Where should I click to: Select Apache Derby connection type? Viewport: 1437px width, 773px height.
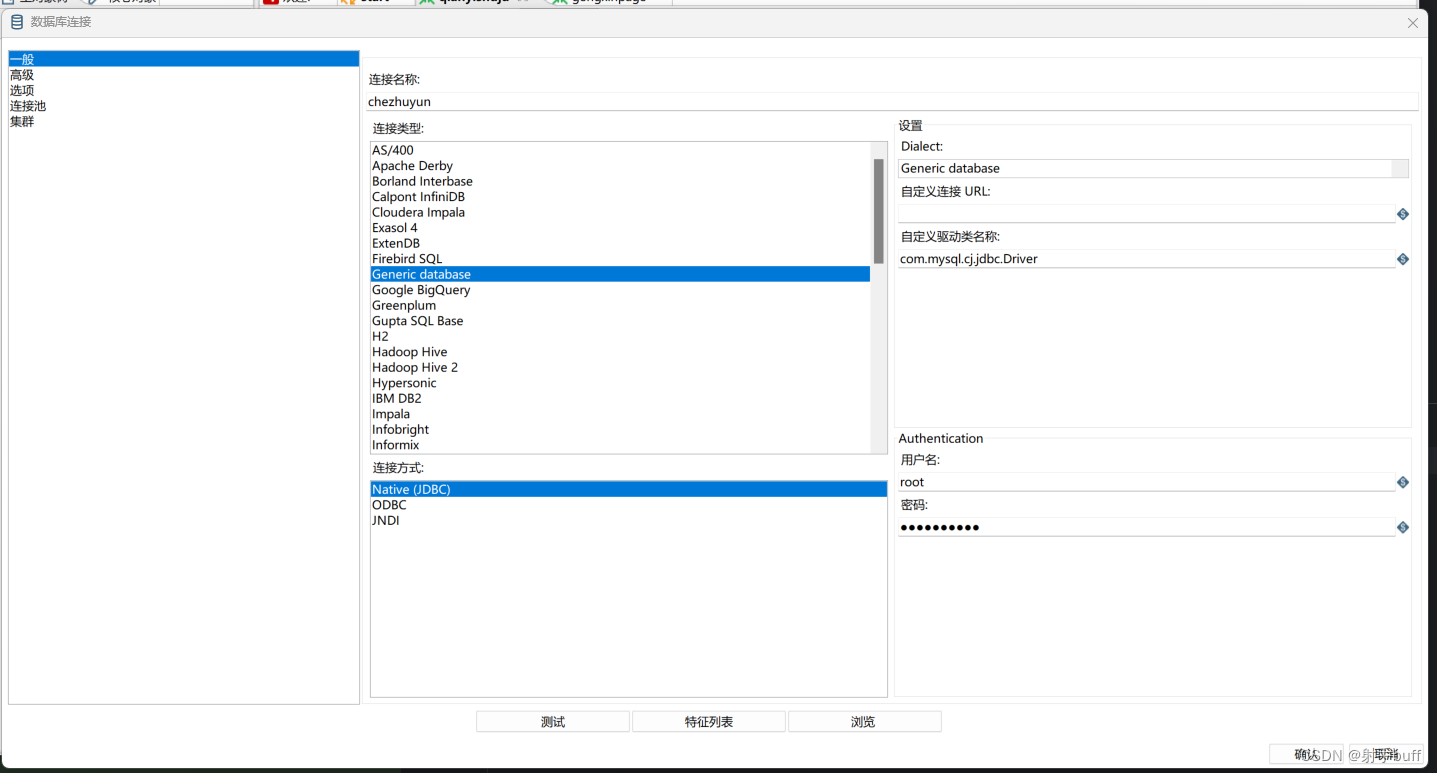tap(620, 166)
